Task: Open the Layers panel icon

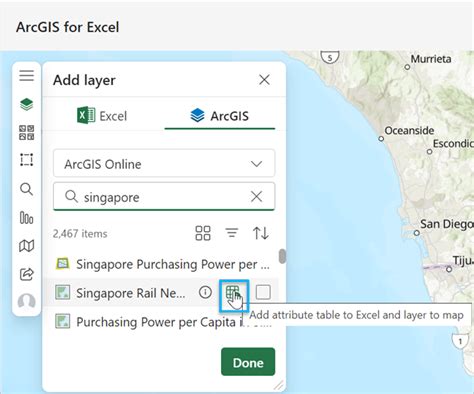Action: 27,104
